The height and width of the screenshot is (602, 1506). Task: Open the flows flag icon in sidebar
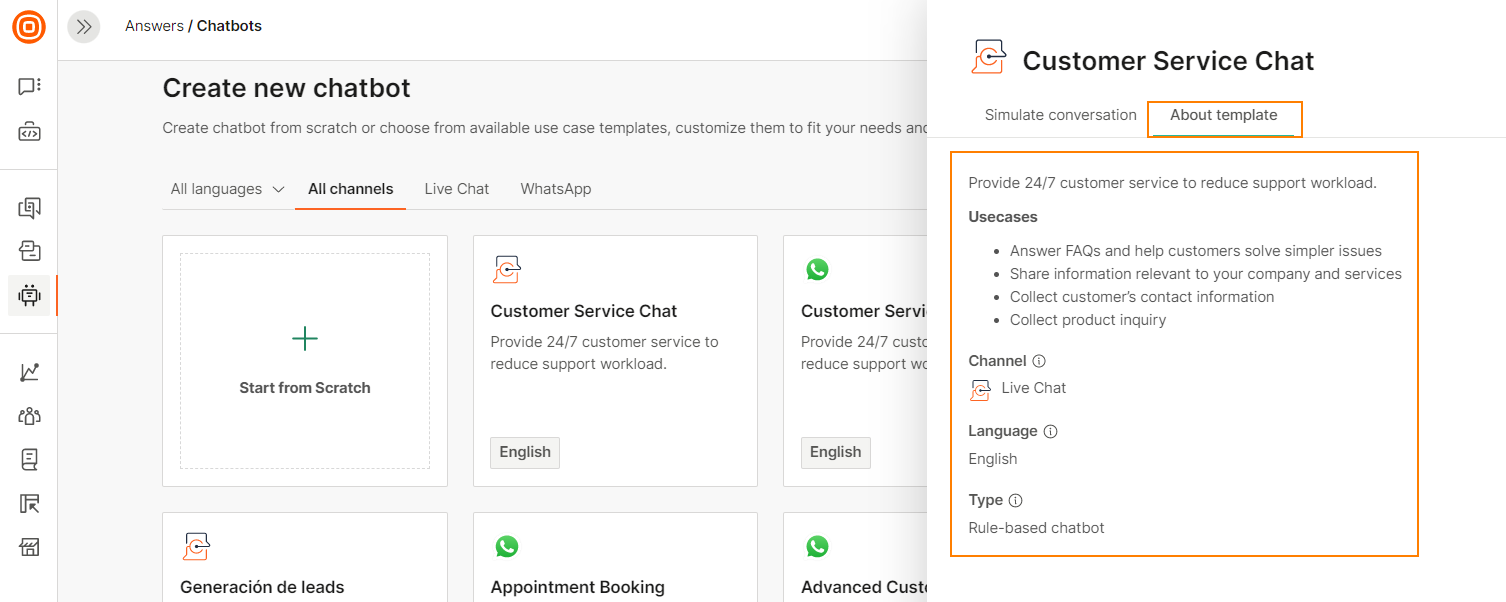(x=29, y=502)
